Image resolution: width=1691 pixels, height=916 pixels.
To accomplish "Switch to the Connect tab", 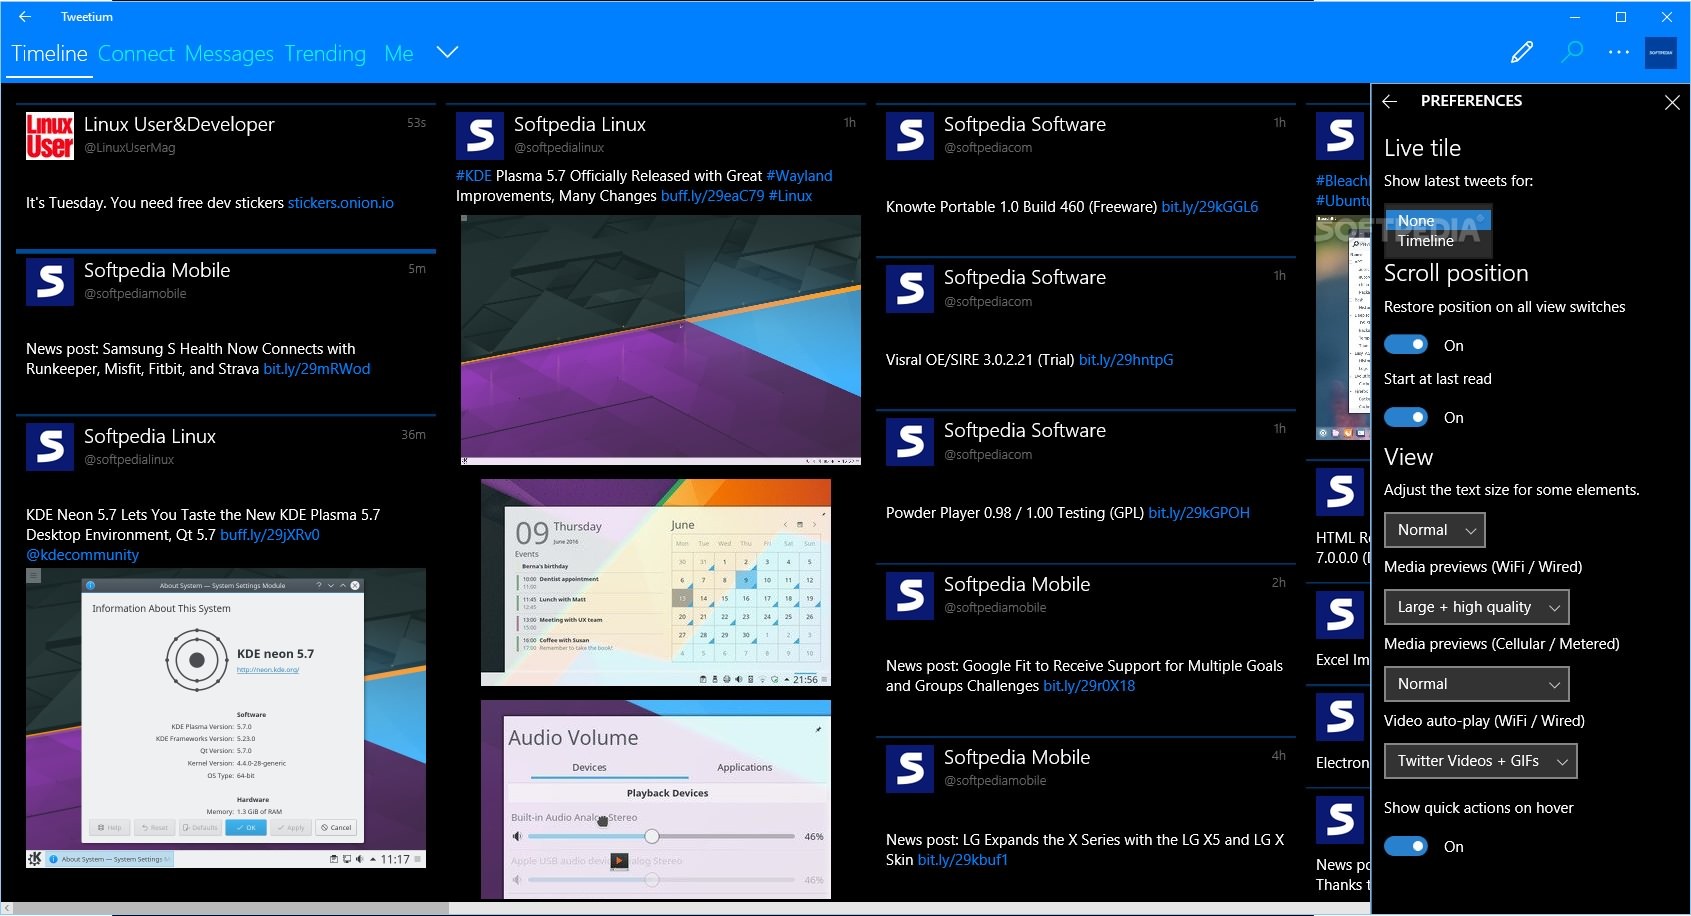I will (x=136, y=53).
